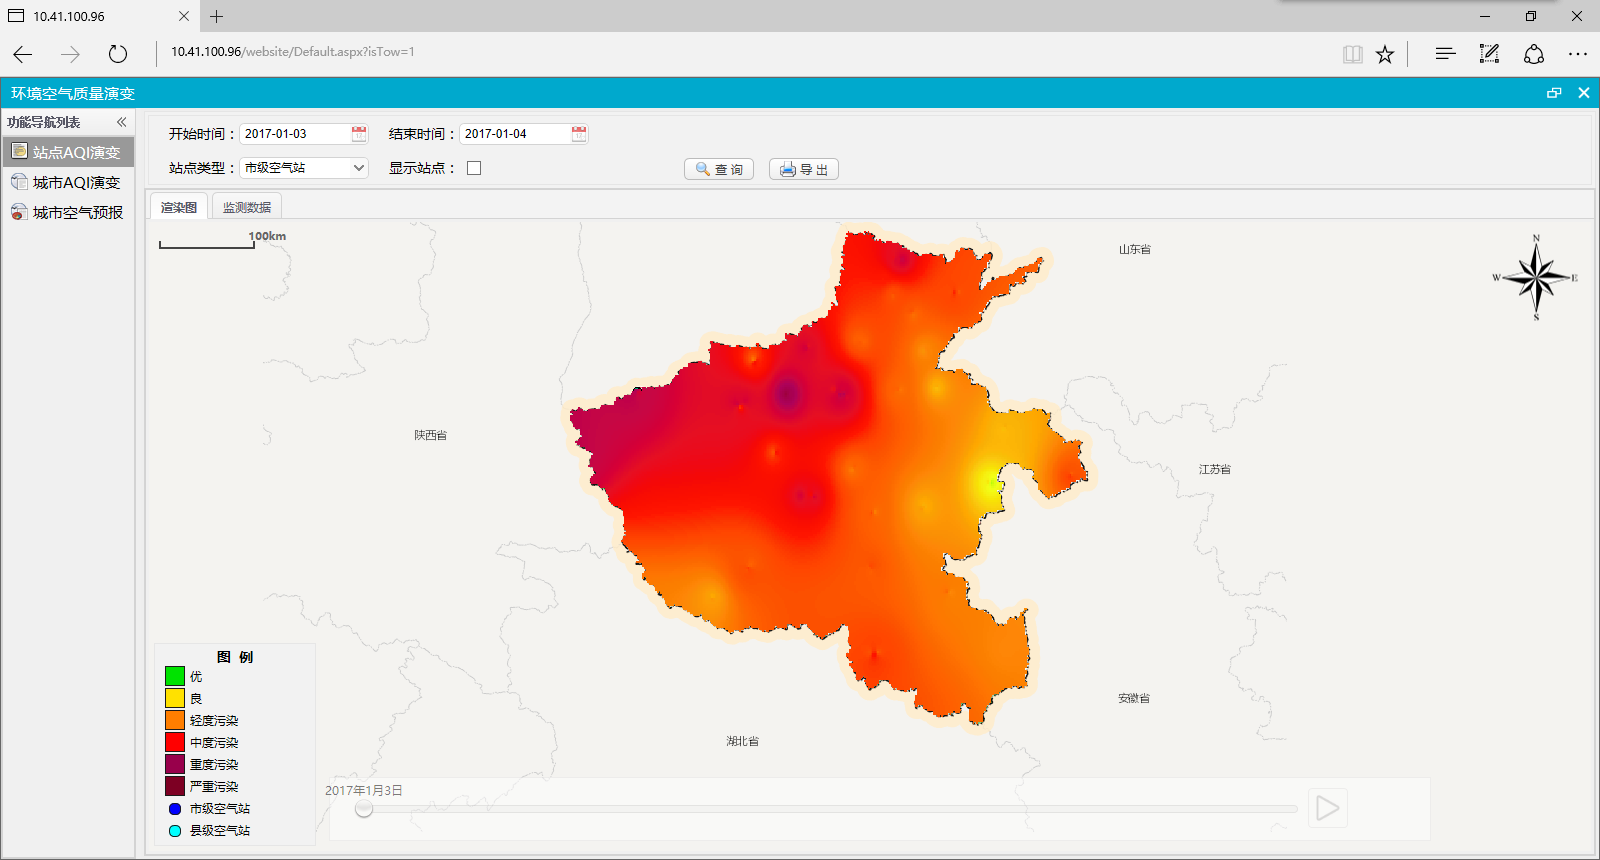Click the timeline slider handle
Screen dimensions: 1600x860
(x=364, y=808)
